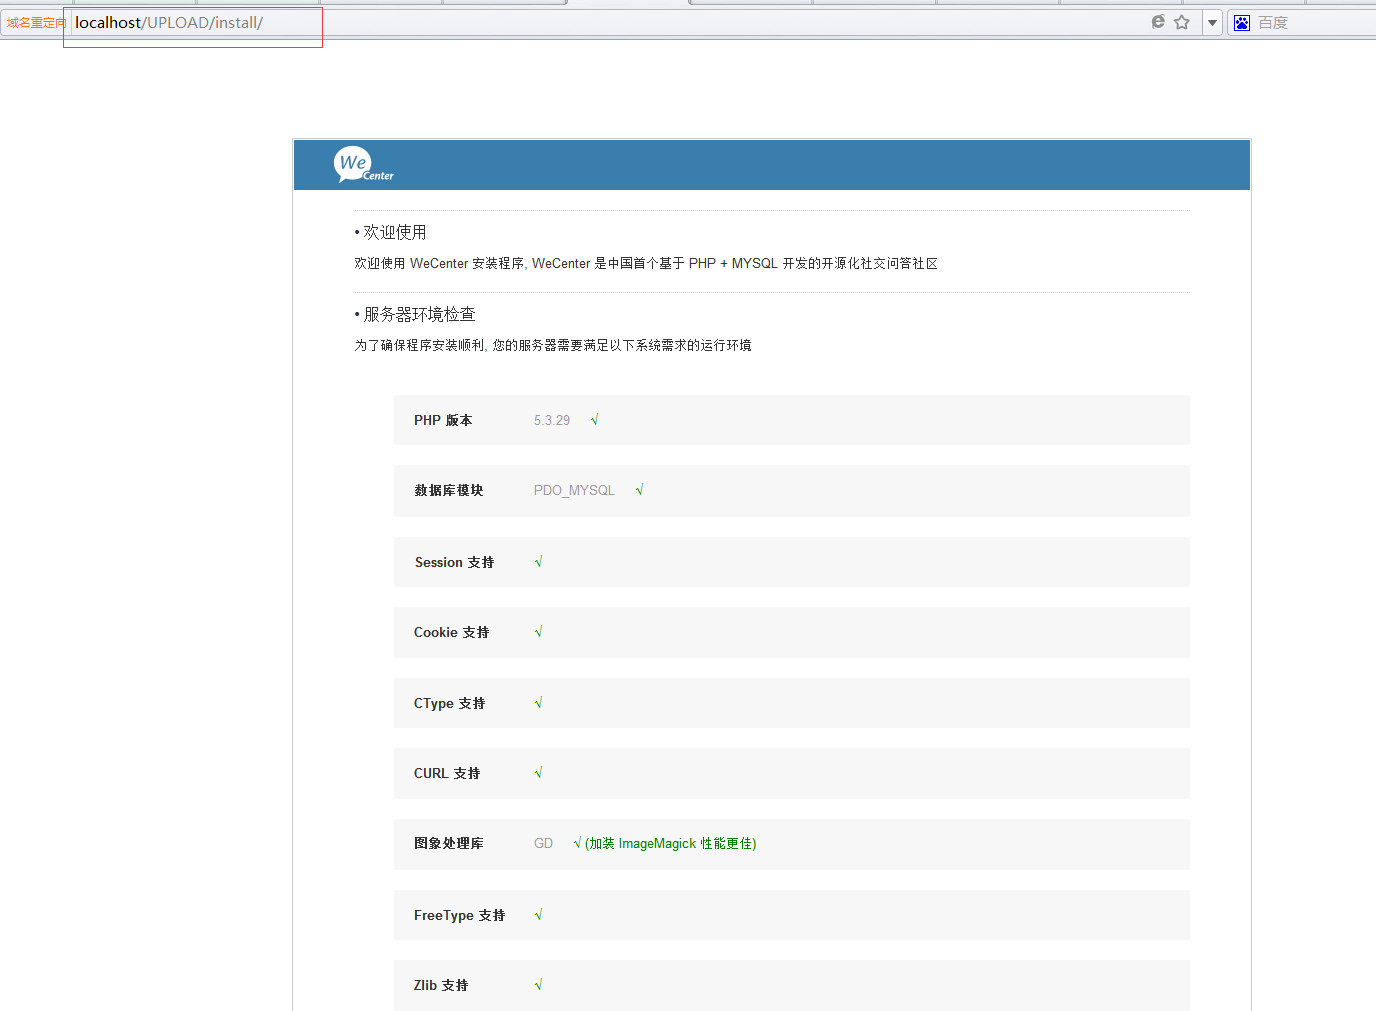
Task: Click the CType 支持 row label
Action: [x=450, y=703]
